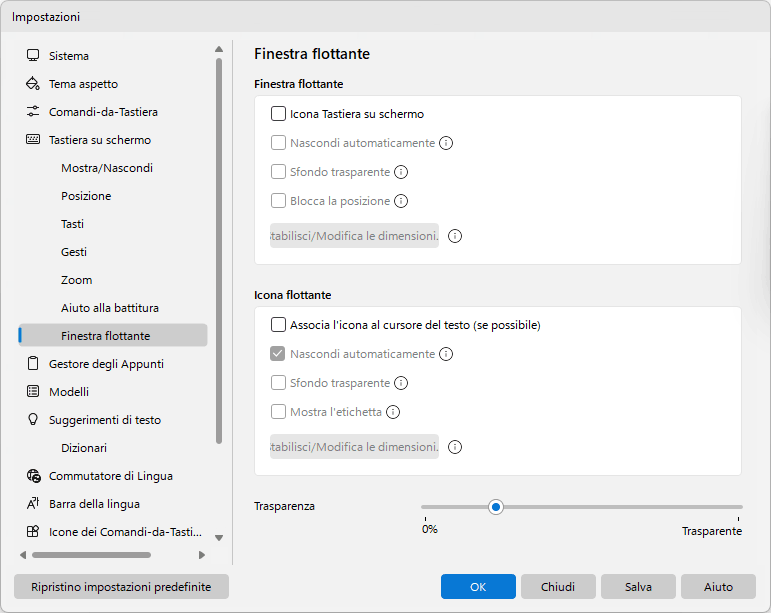Screen dimensions: 771x613
Task: Open info for Icona flottante Nascondi automaticamente
Action: click(x=446, y=354)
